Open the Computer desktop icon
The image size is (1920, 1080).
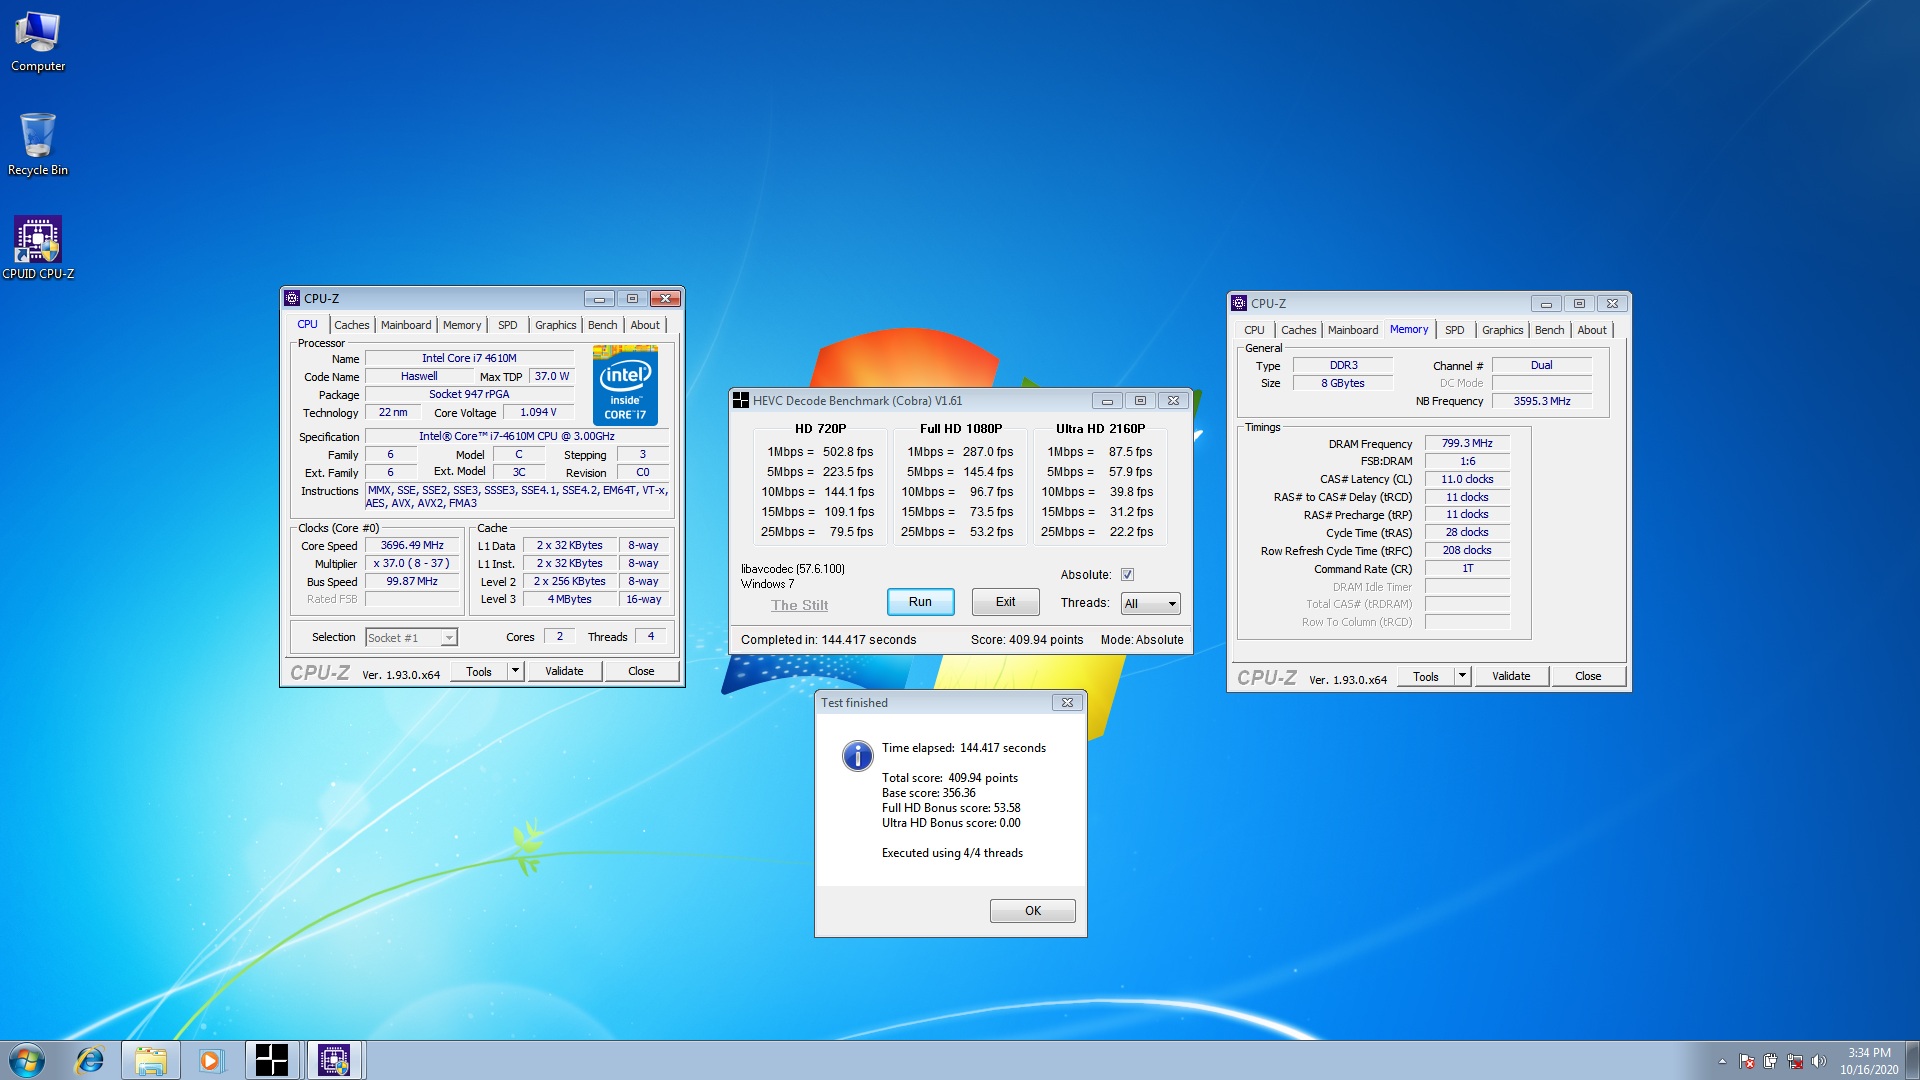(38, 42)
